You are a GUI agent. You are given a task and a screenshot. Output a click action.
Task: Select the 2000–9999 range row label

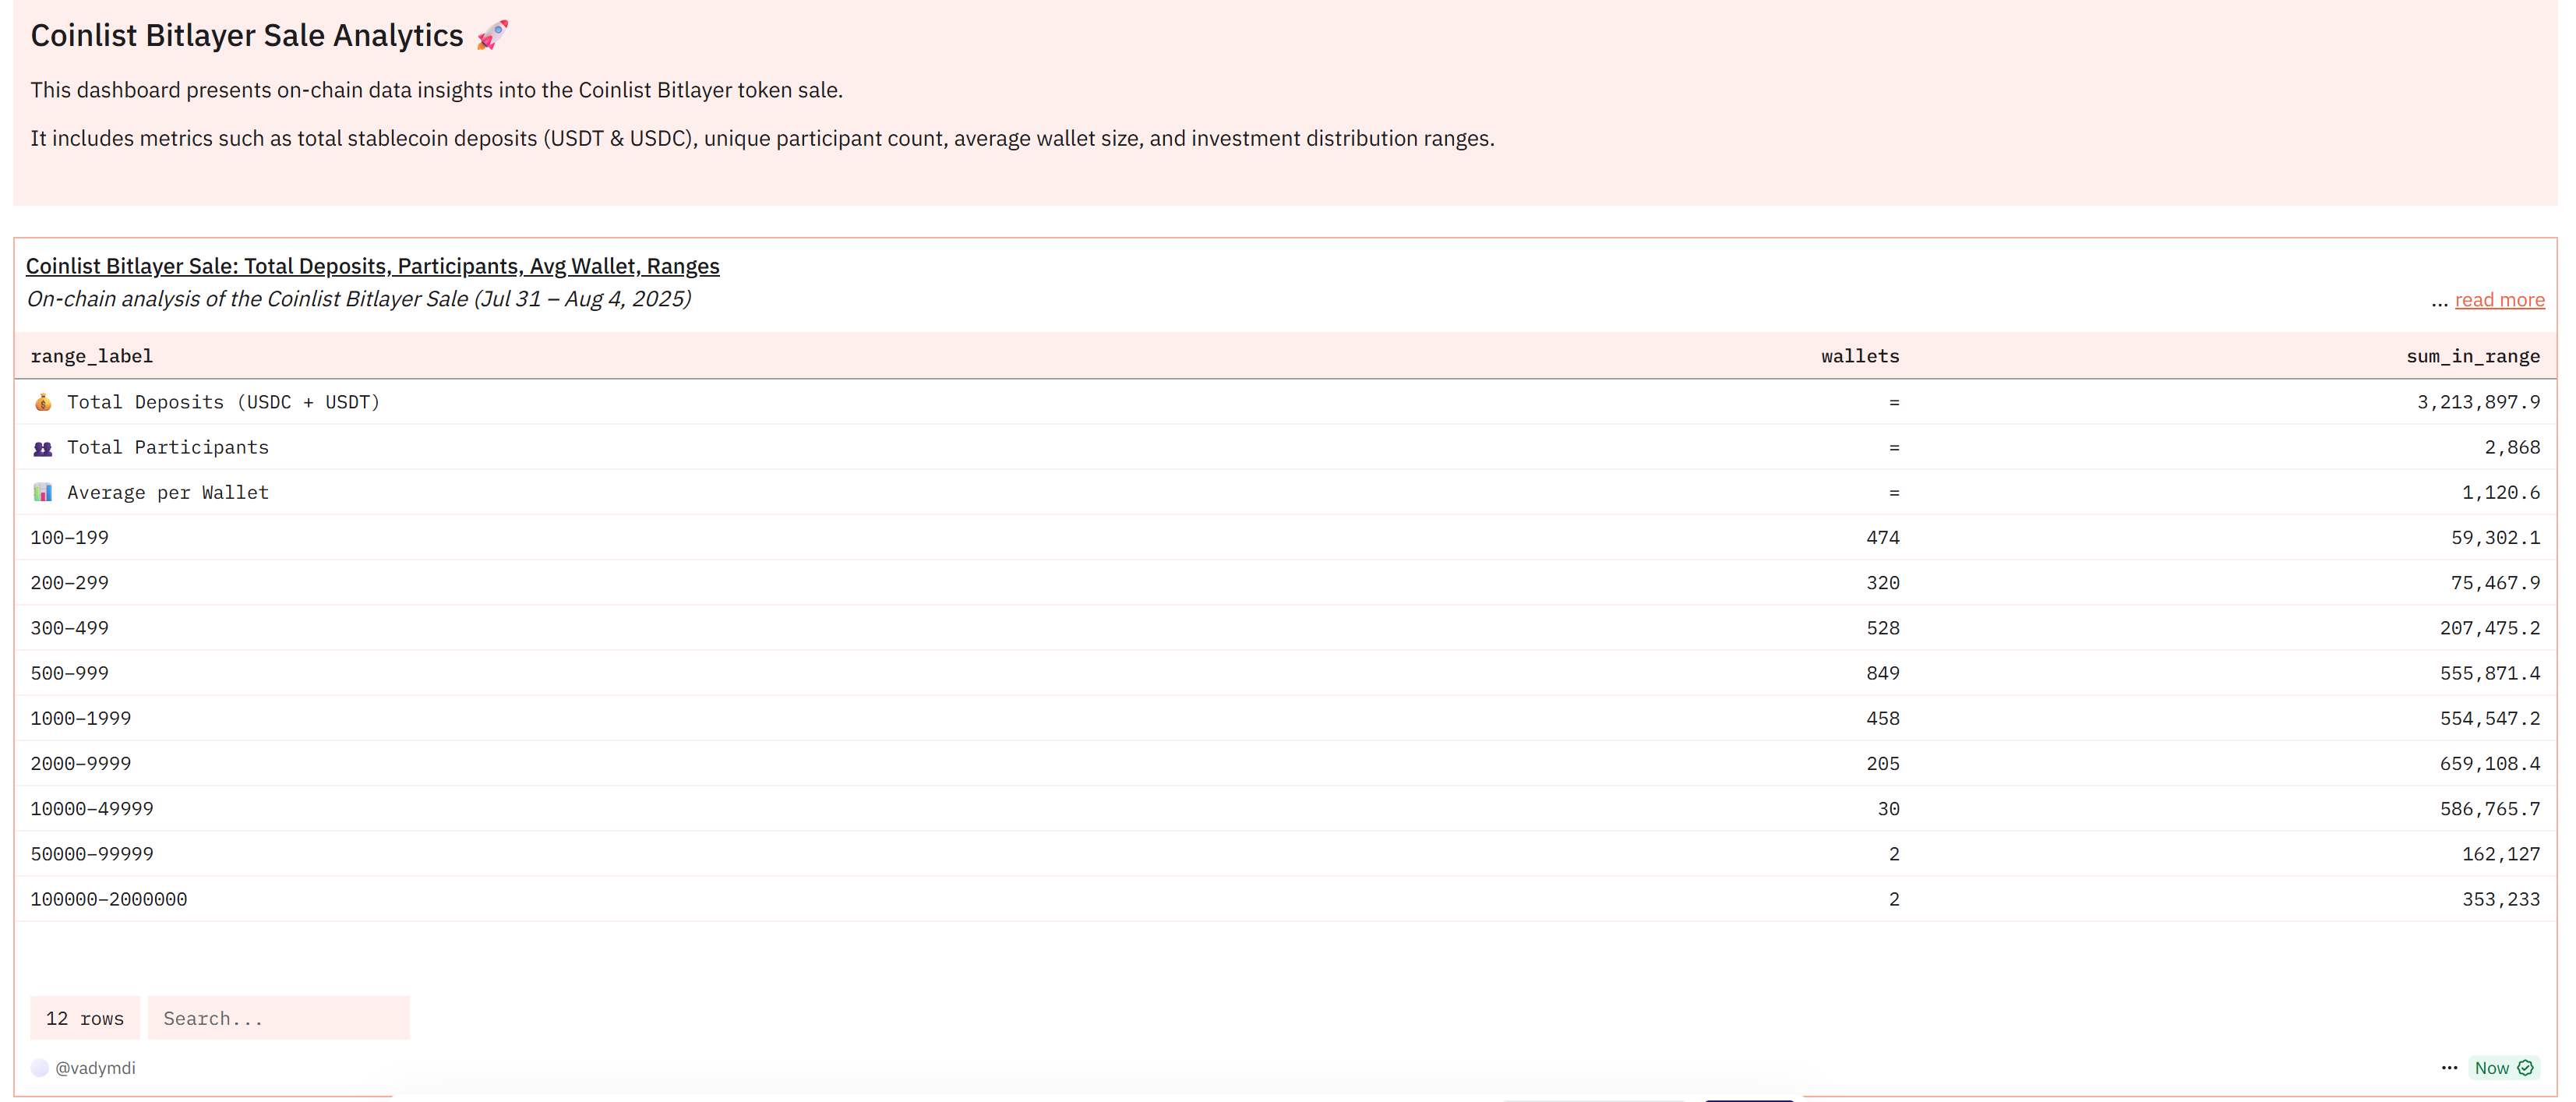tap(81, 763)
